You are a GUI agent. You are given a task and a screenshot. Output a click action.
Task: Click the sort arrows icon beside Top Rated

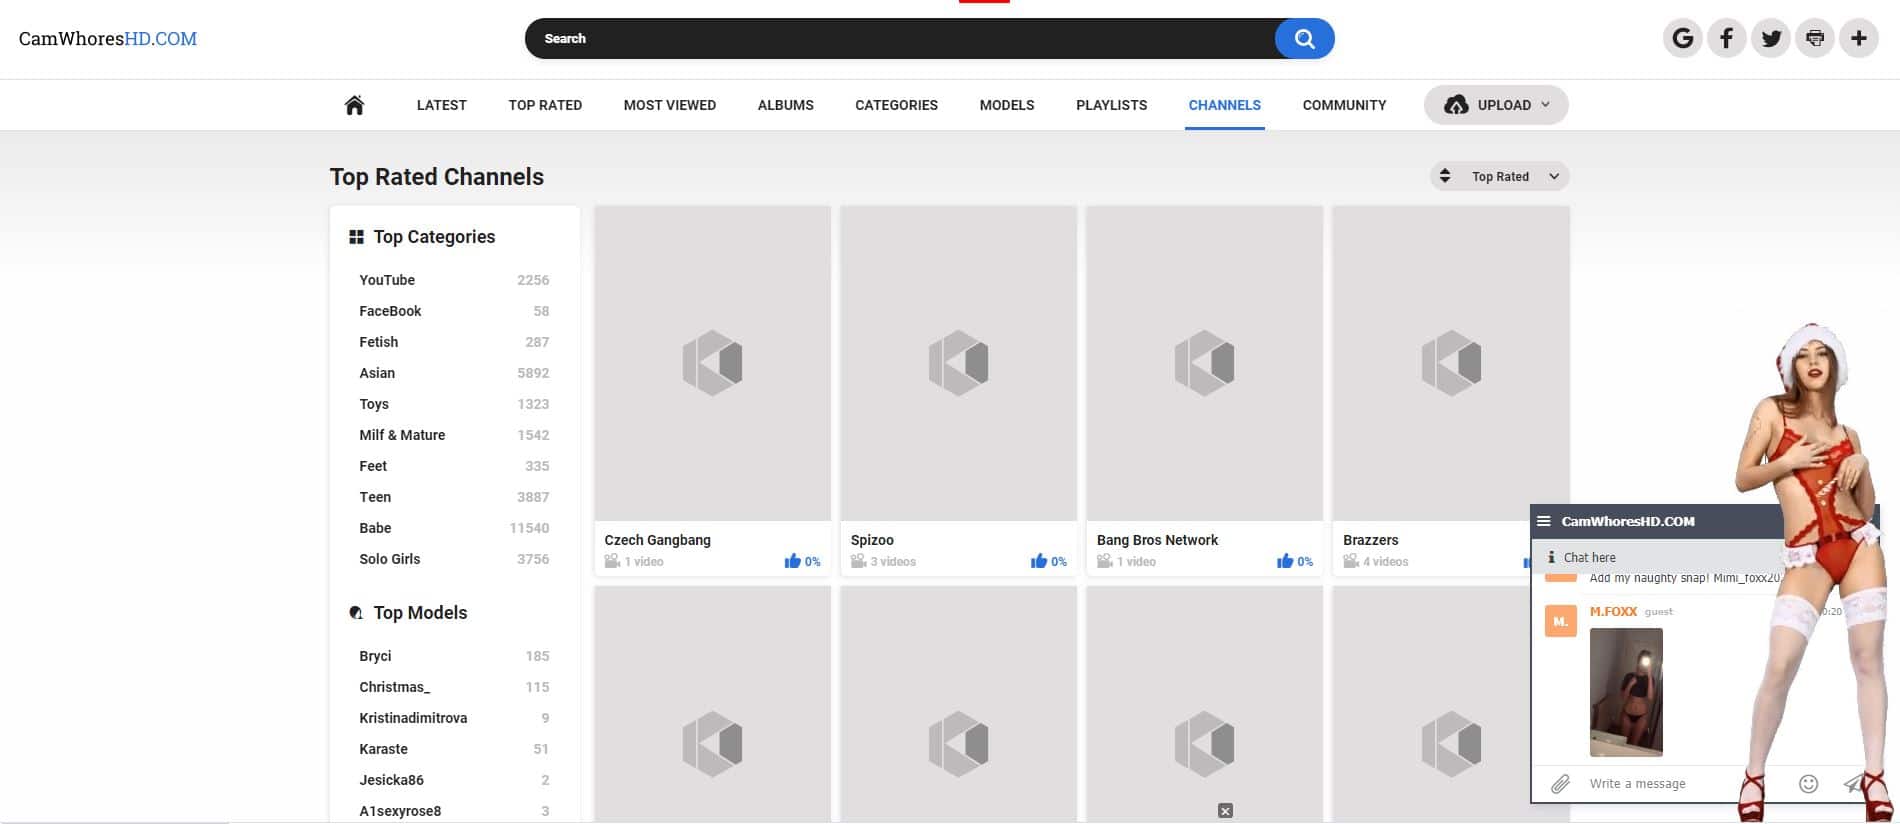(x=1445, y=176)
